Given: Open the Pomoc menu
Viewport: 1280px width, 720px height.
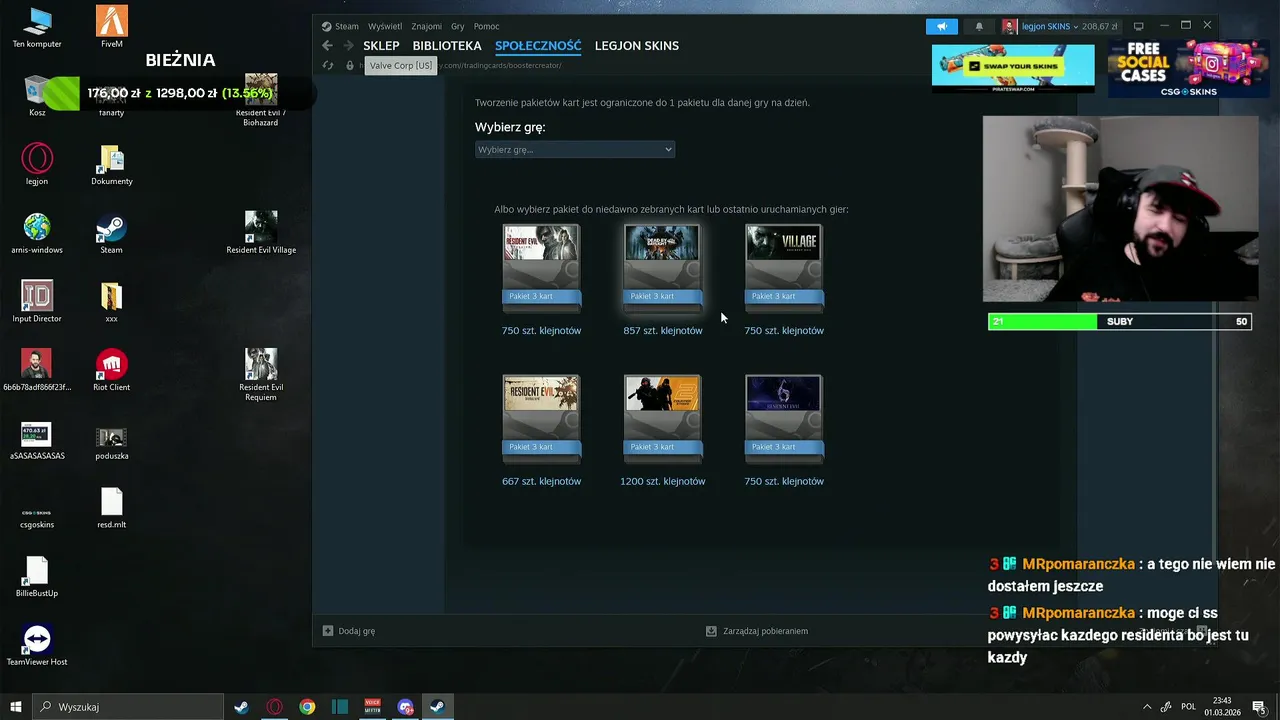Looking at the screenshot, I should point(486,26).
